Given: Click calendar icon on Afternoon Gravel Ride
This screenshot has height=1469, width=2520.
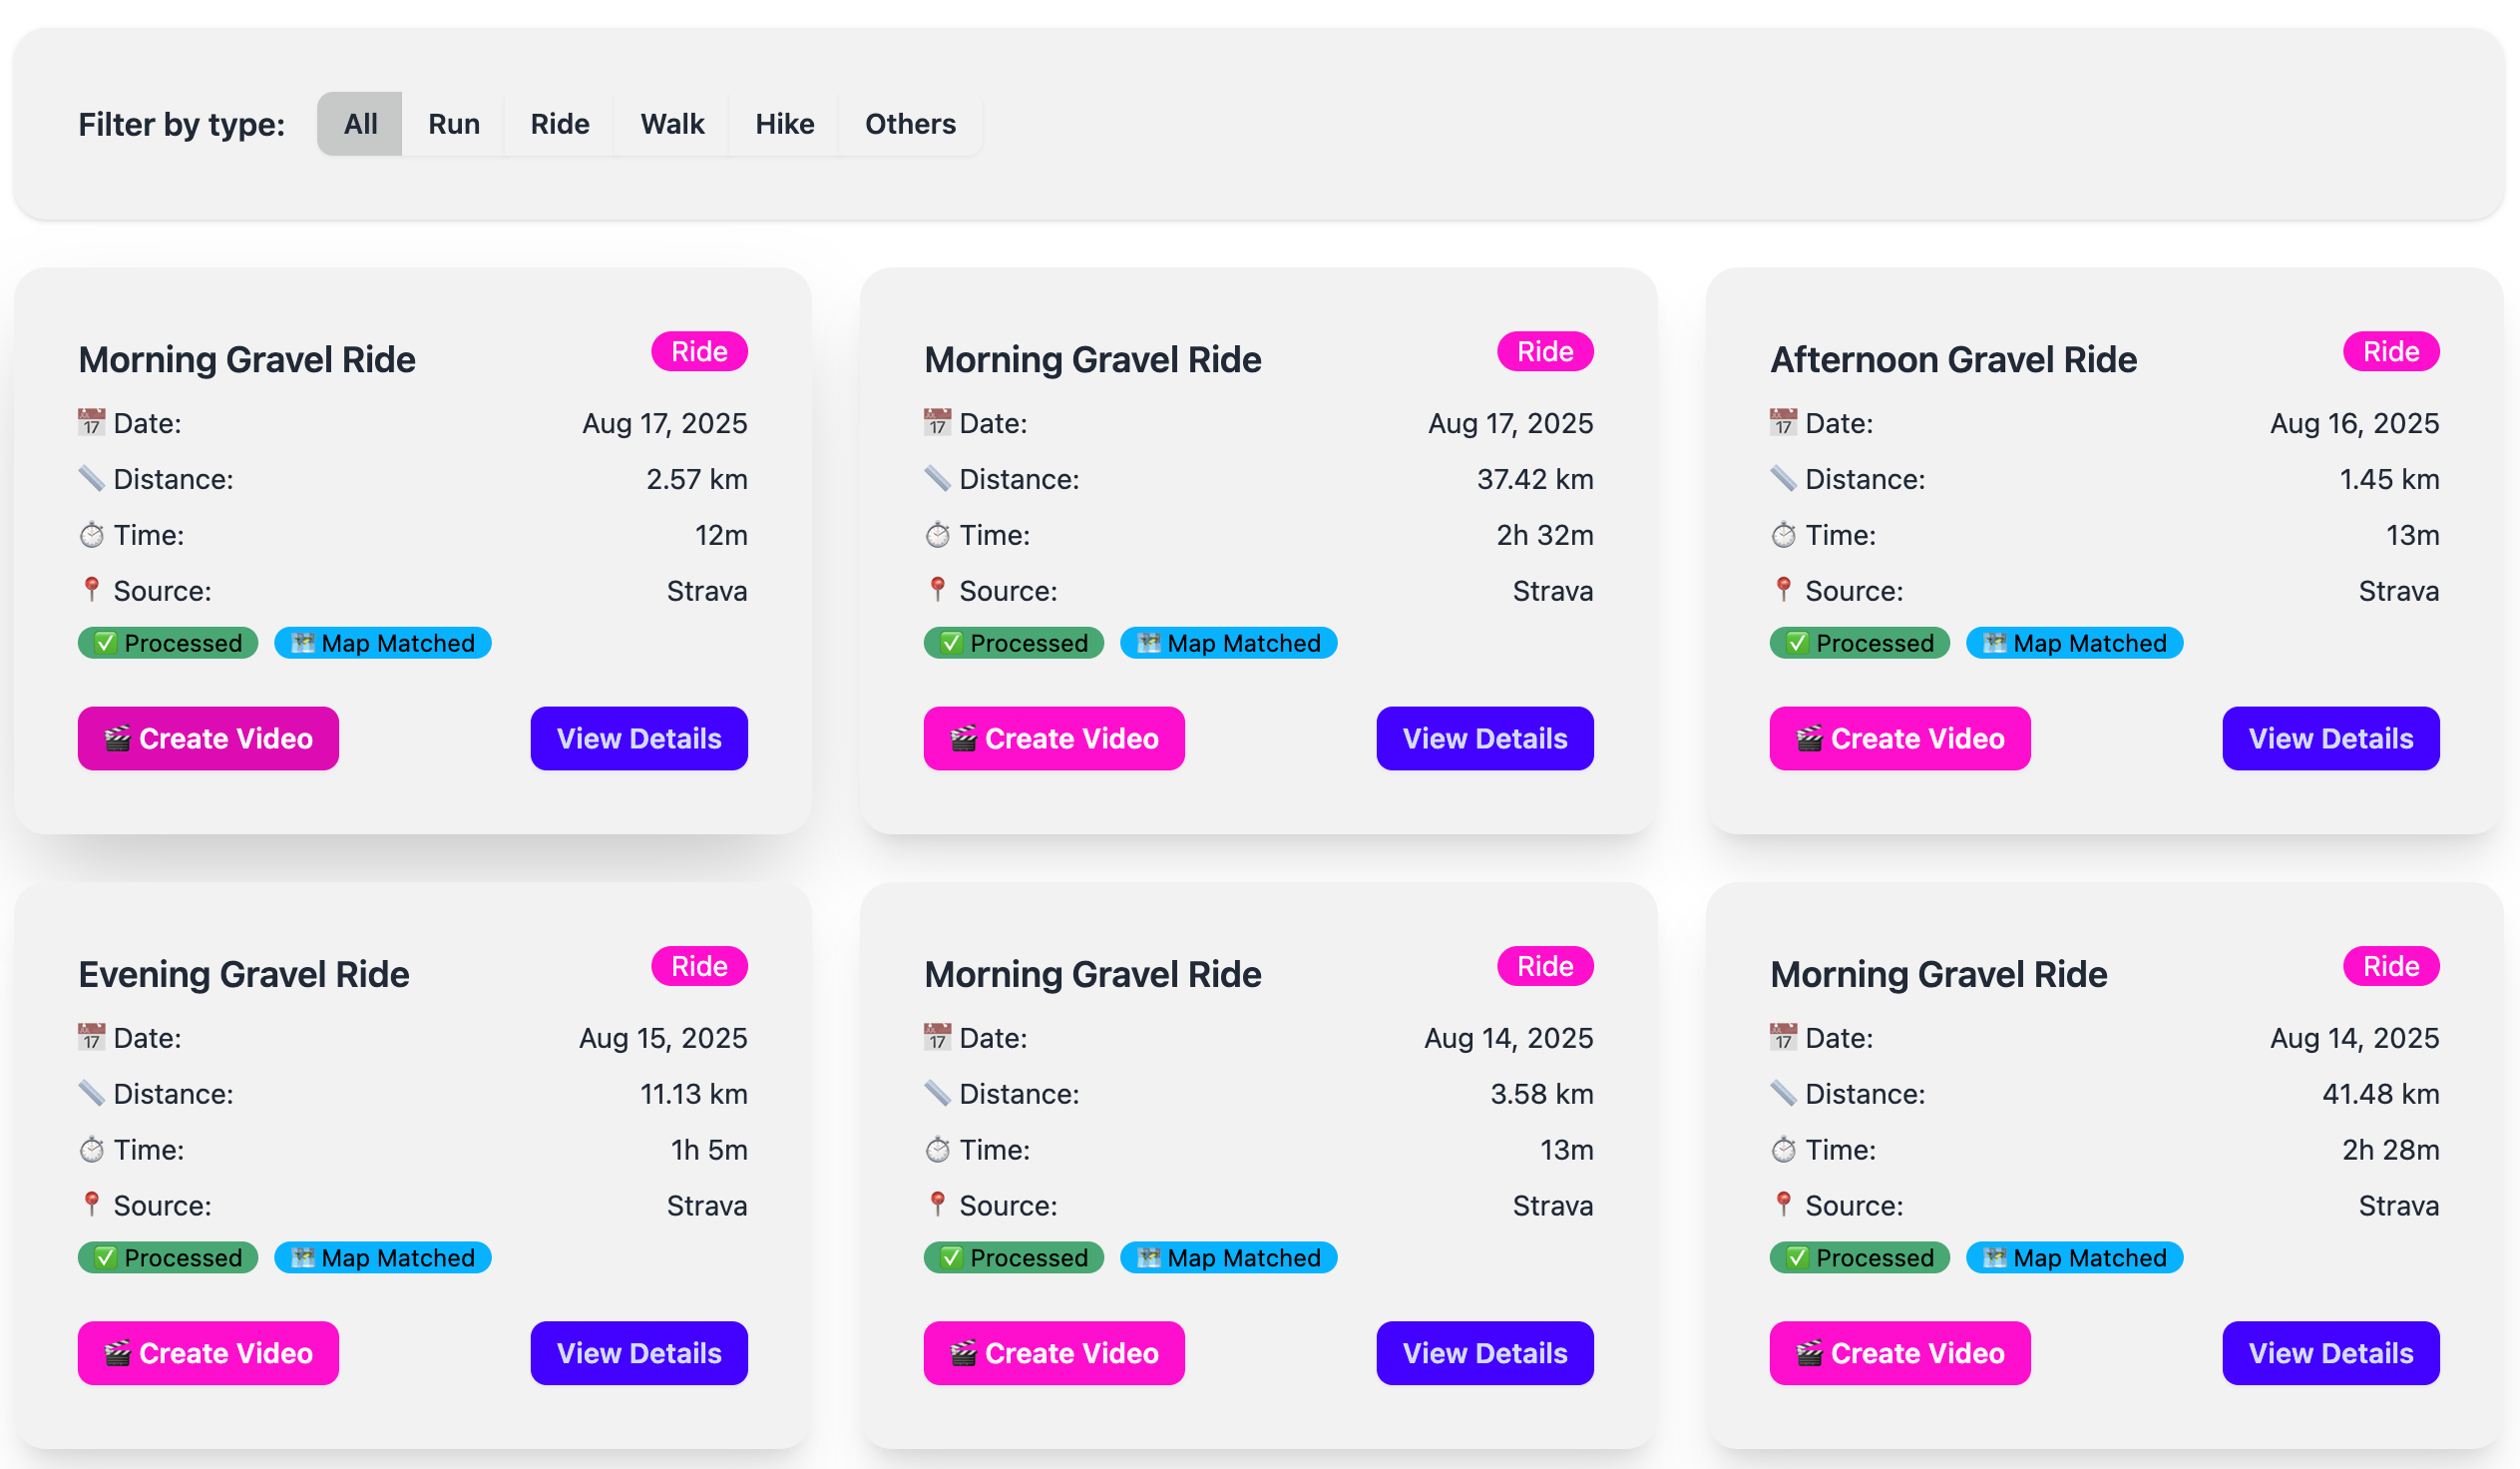Looking at the screenshot, I should (1782, 423).
